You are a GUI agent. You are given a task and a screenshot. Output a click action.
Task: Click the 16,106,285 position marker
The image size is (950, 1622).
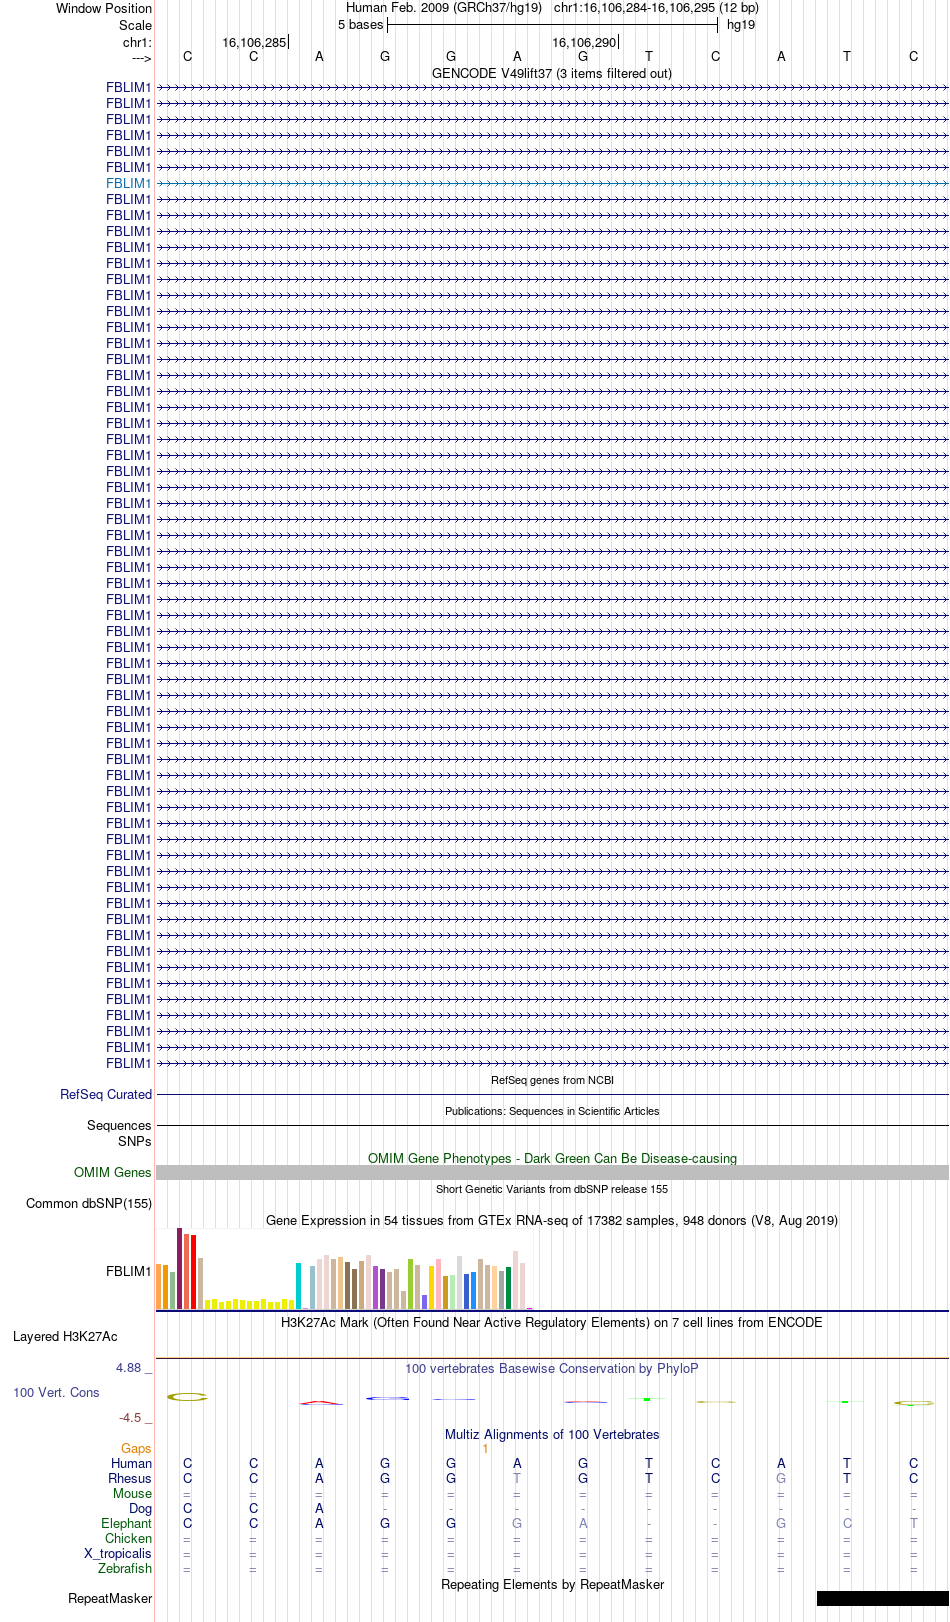[x=254, y=42]
